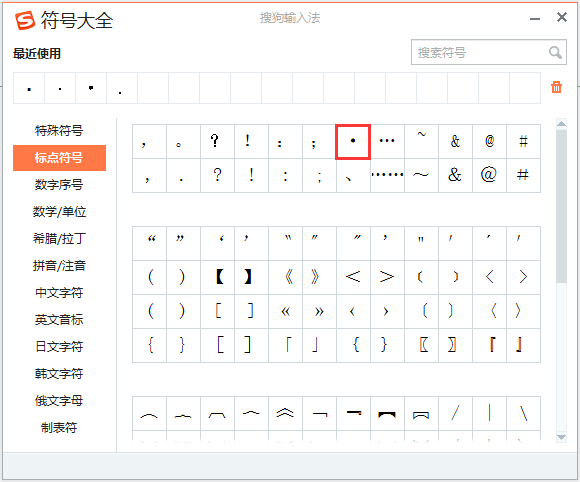Select the 标点符号 category
The width and height of the screenshot is (580, 482).
(59, 158)
